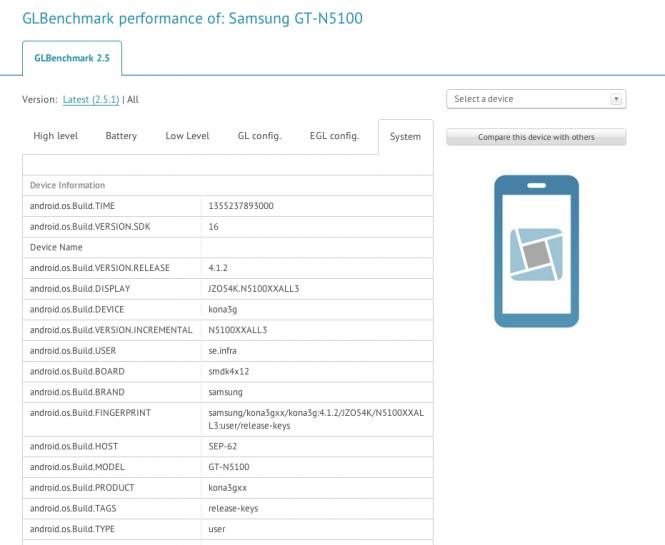
Task: Click the Device Information section header
Action: click(68, 185)
